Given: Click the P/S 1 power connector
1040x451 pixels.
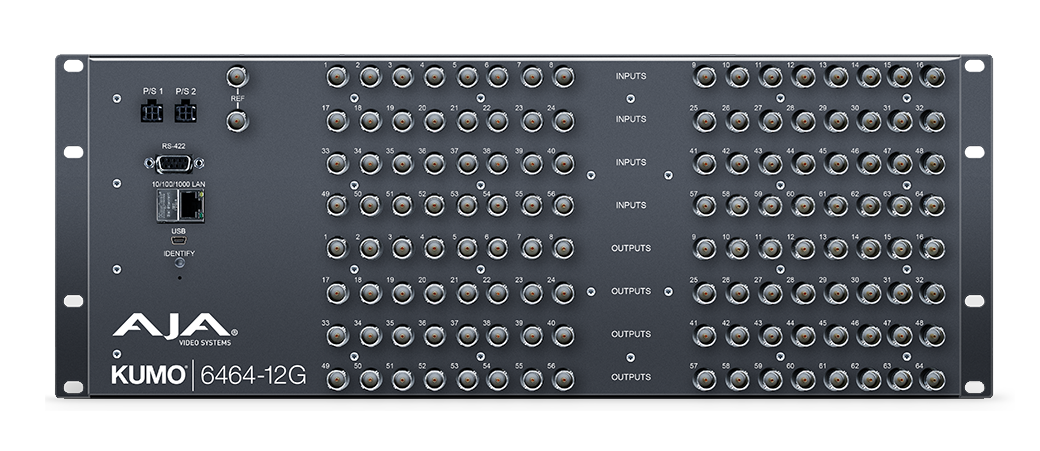Looking at the screenshot, I should pos(151,111).
